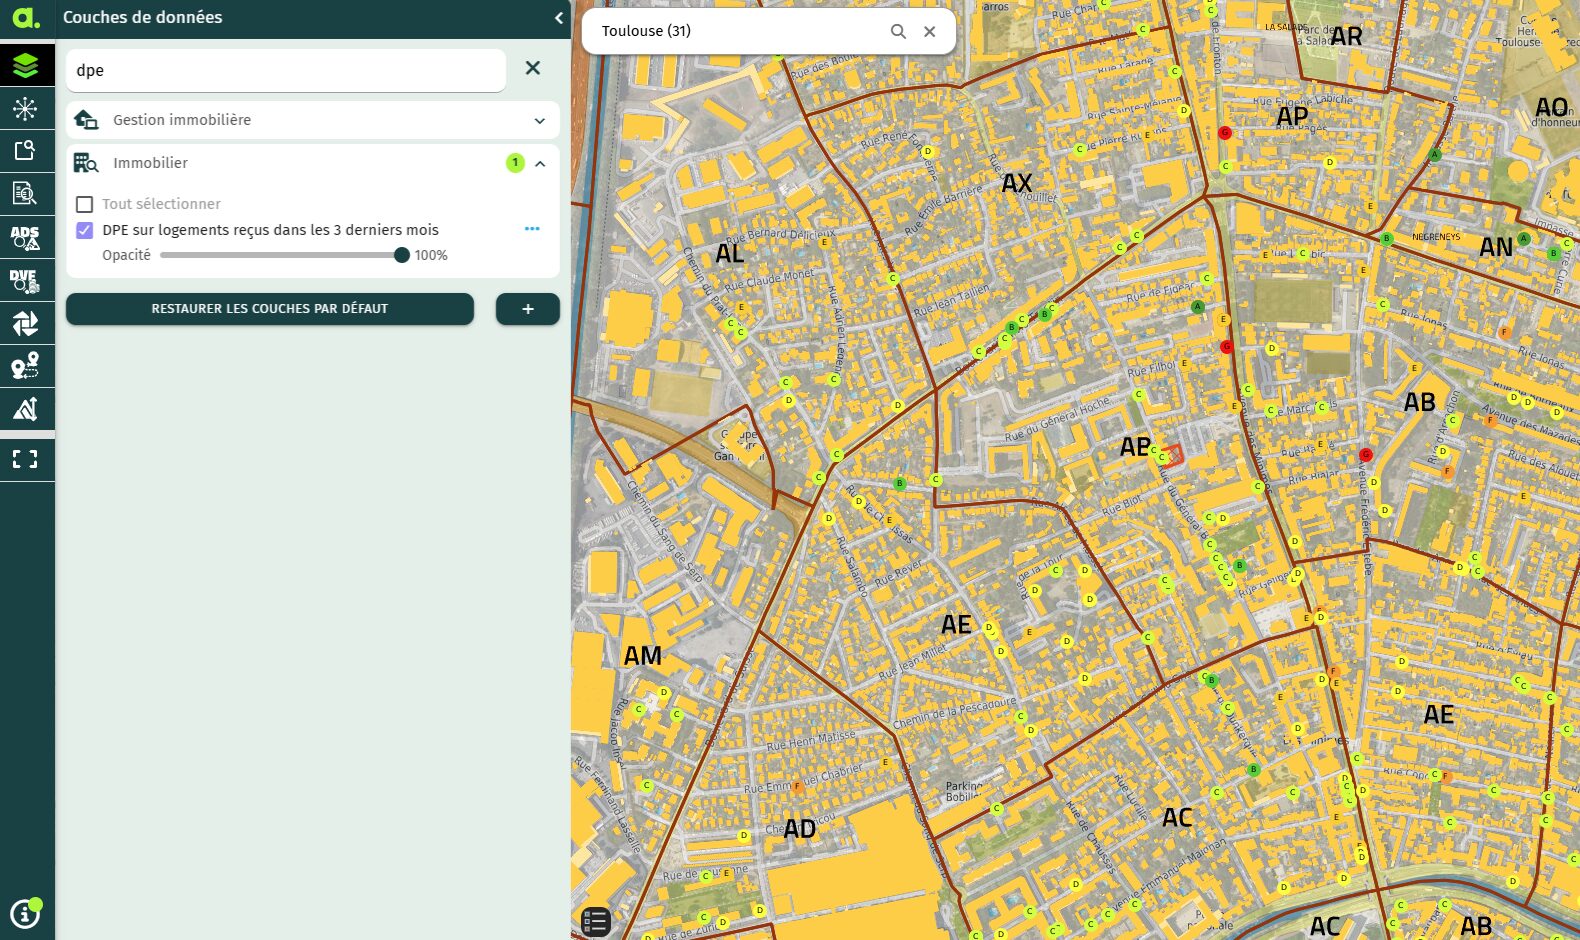Click cadastral section label 'AD' on map

pos(800,828)
